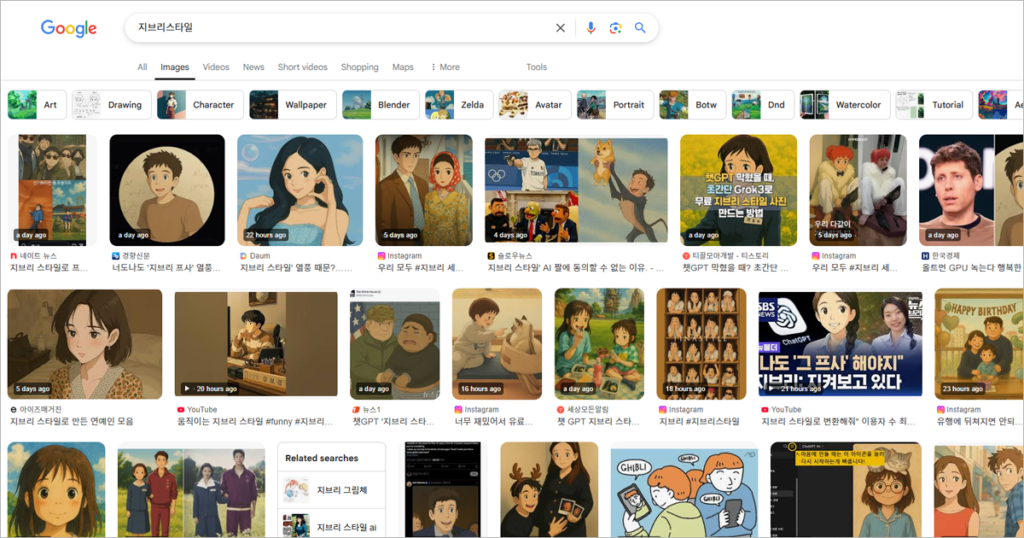
Task: Open the 슬로우뉴스 collage thumbnail
Action: [x=576, y=190]
